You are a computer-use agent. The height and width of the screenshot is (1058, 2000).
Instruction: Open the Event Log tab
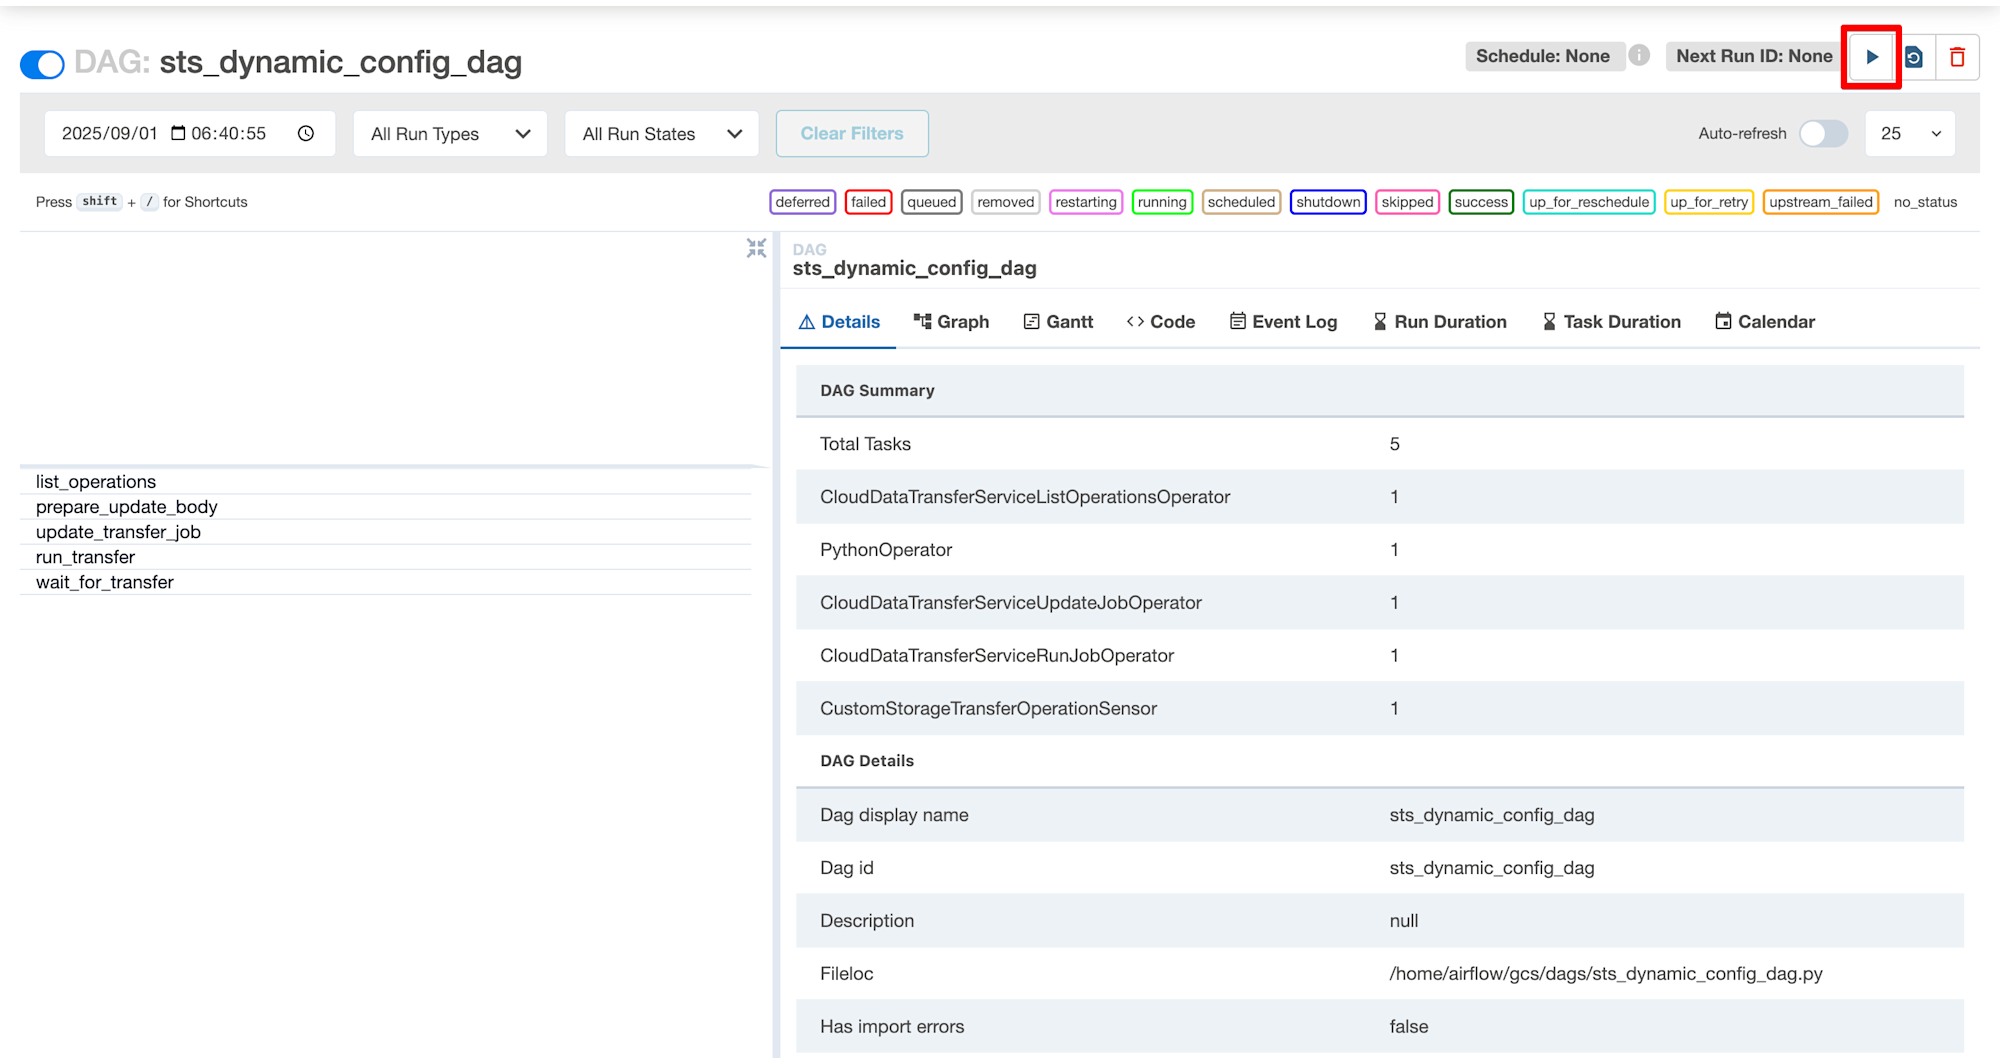click(x=1283, y=321)
